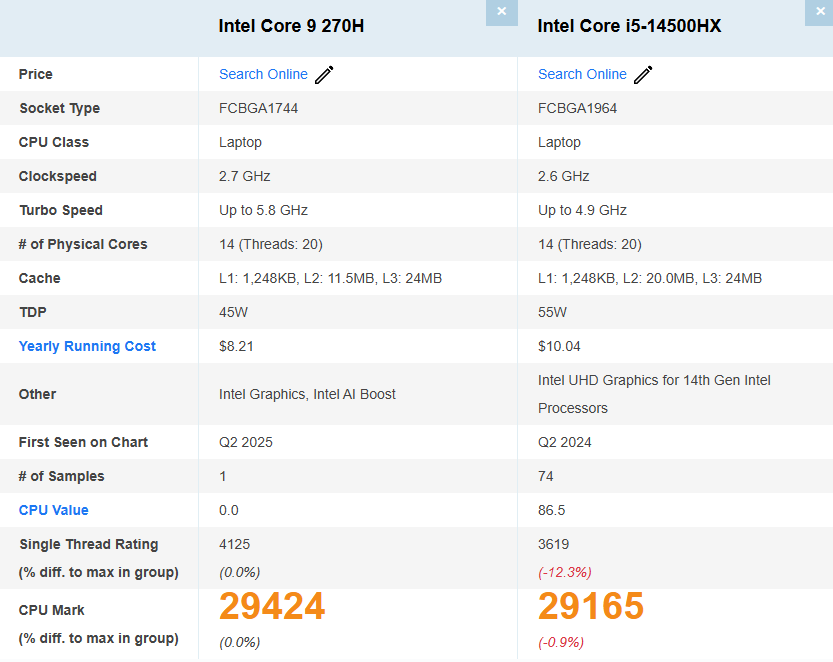Search Online for Intel Core i5-14500HX pricing

[582, 74]
